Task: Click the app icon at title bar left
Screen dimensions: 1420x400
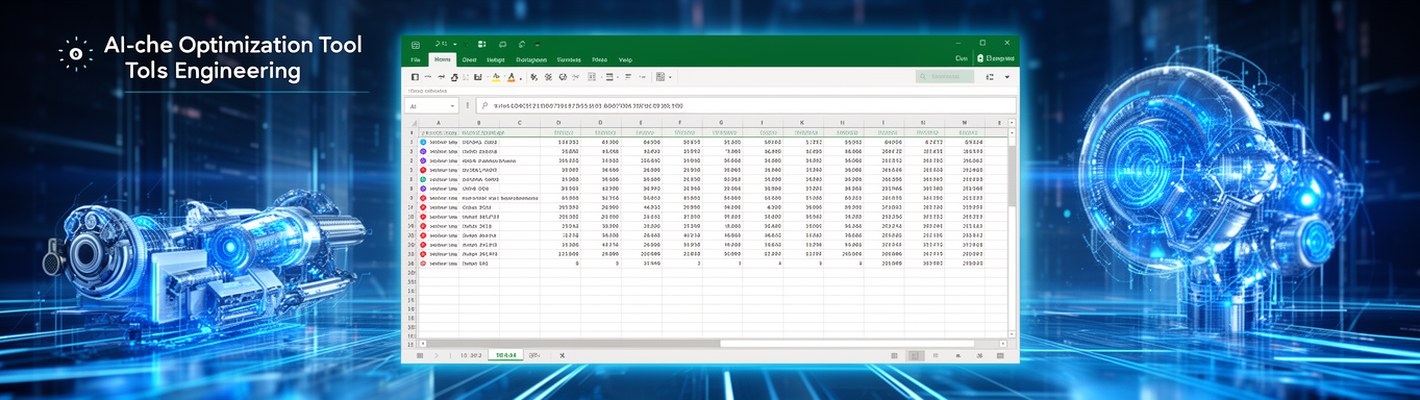Action: 415,44
